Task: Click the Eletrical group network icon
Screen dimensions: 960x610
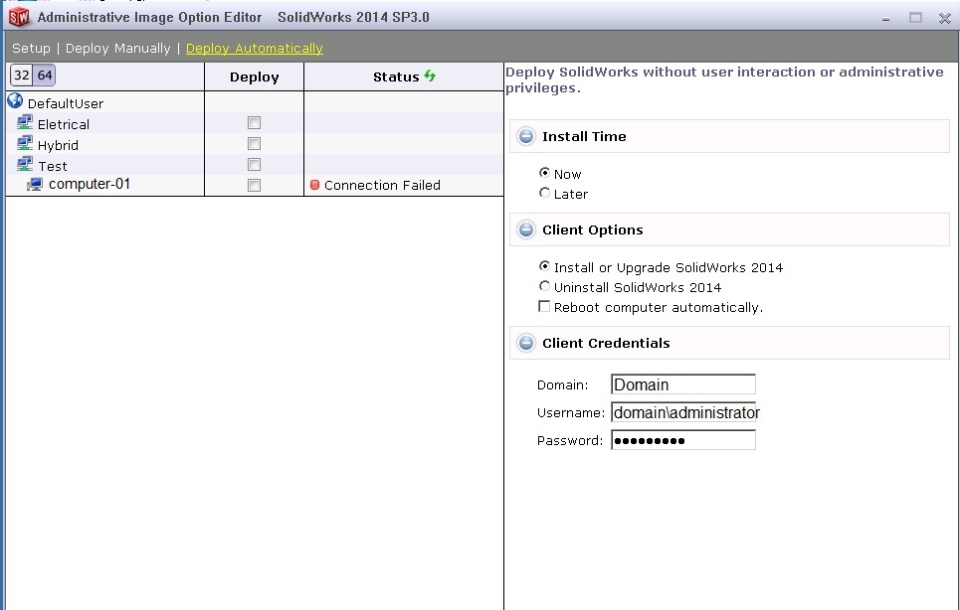Action: pos(24,122)
